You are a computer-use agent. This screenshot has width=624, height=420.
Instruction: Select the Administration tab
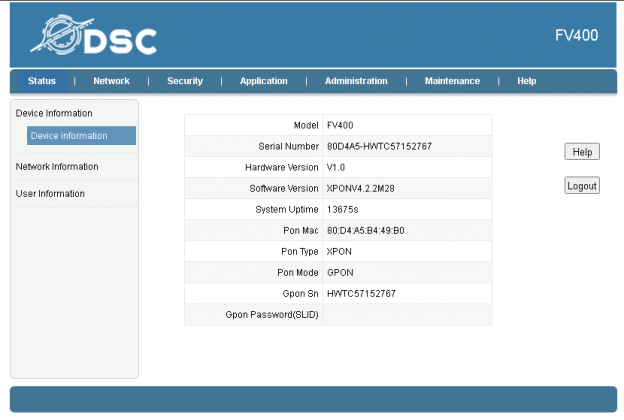[x=356, y=81]
